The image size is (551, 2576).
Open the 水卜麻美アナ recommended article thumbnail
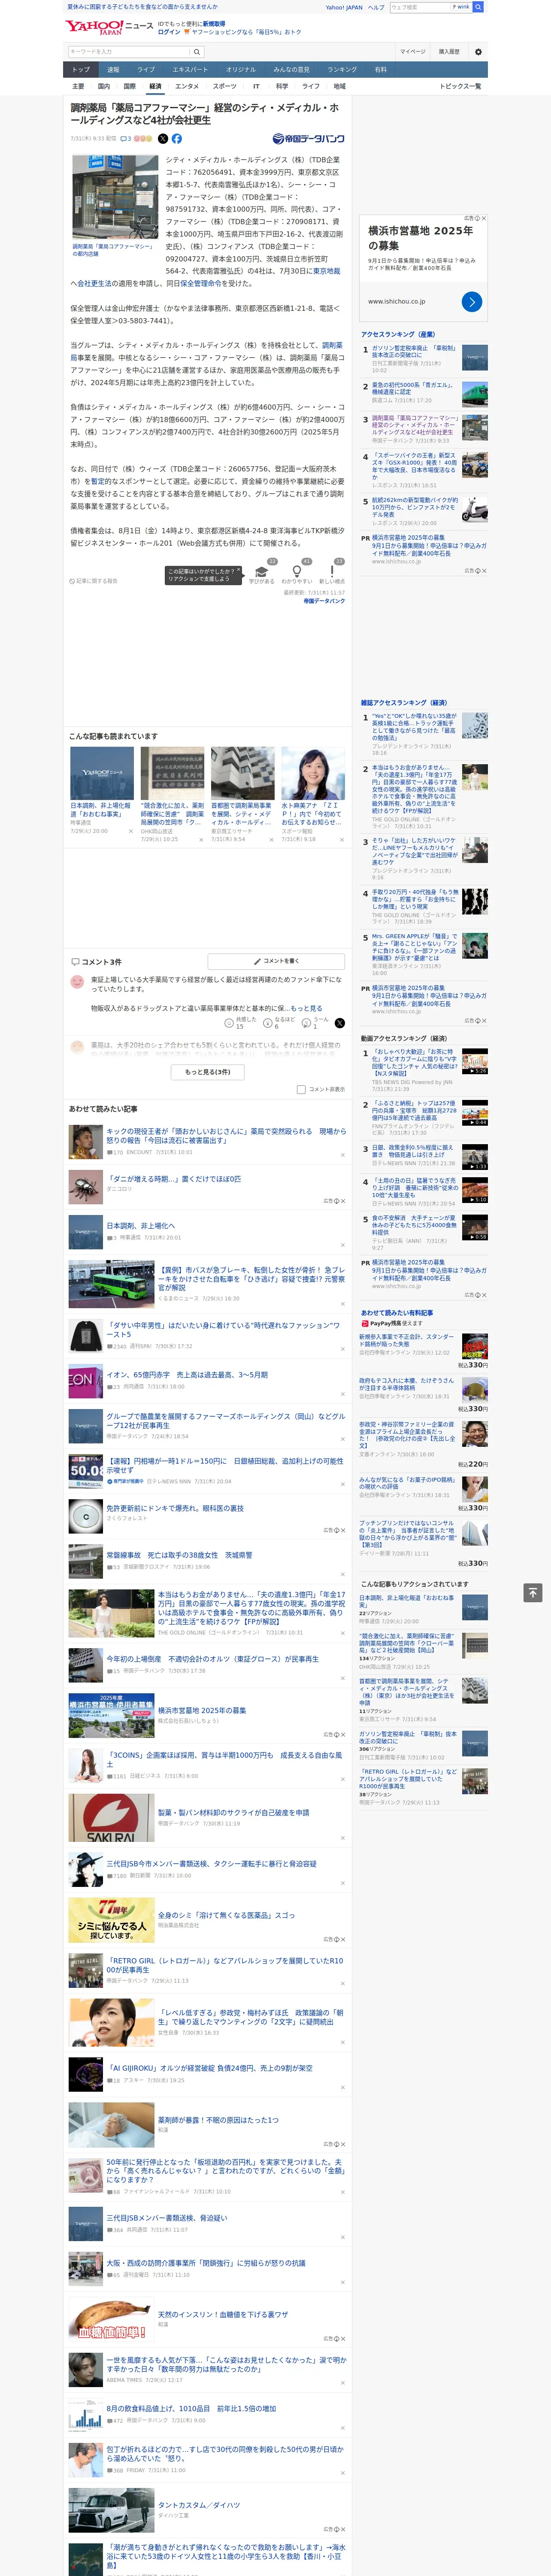pyautogui.click(x=313, y=773)
